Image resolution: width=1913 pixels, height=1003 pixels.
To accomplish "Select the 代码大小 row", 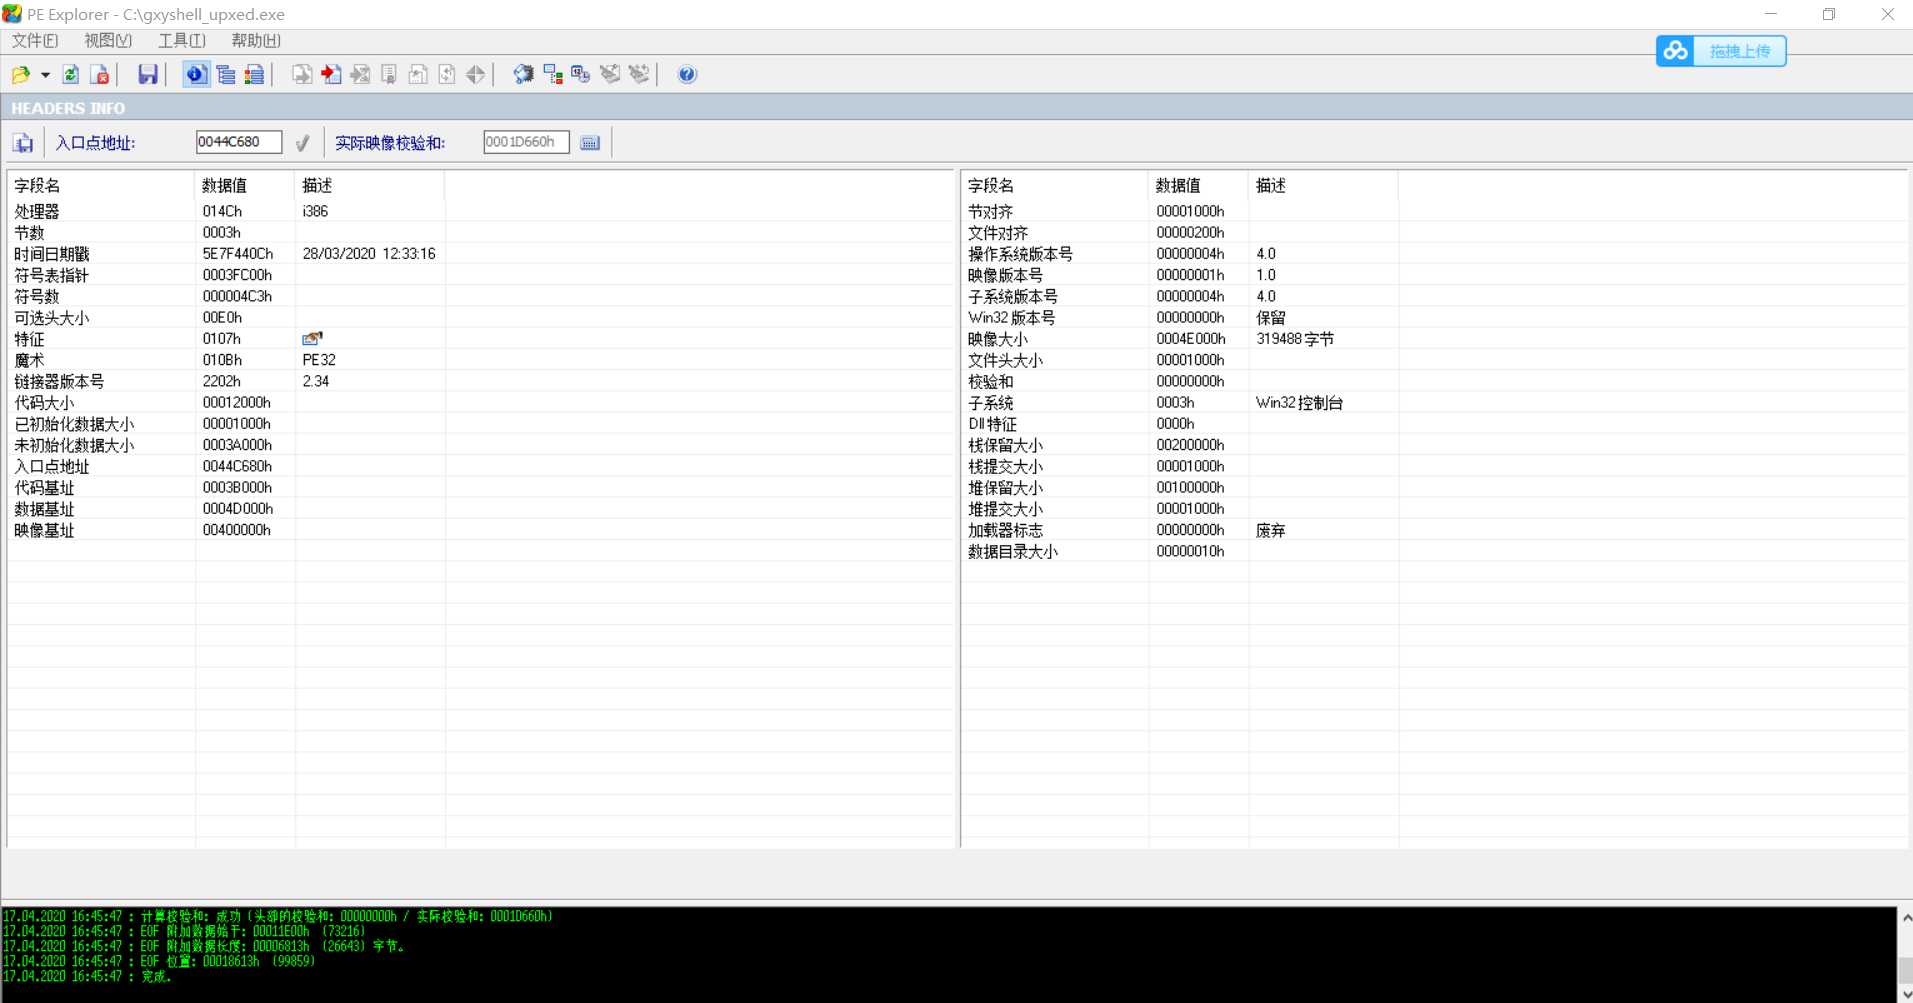I will coord(481,402).
